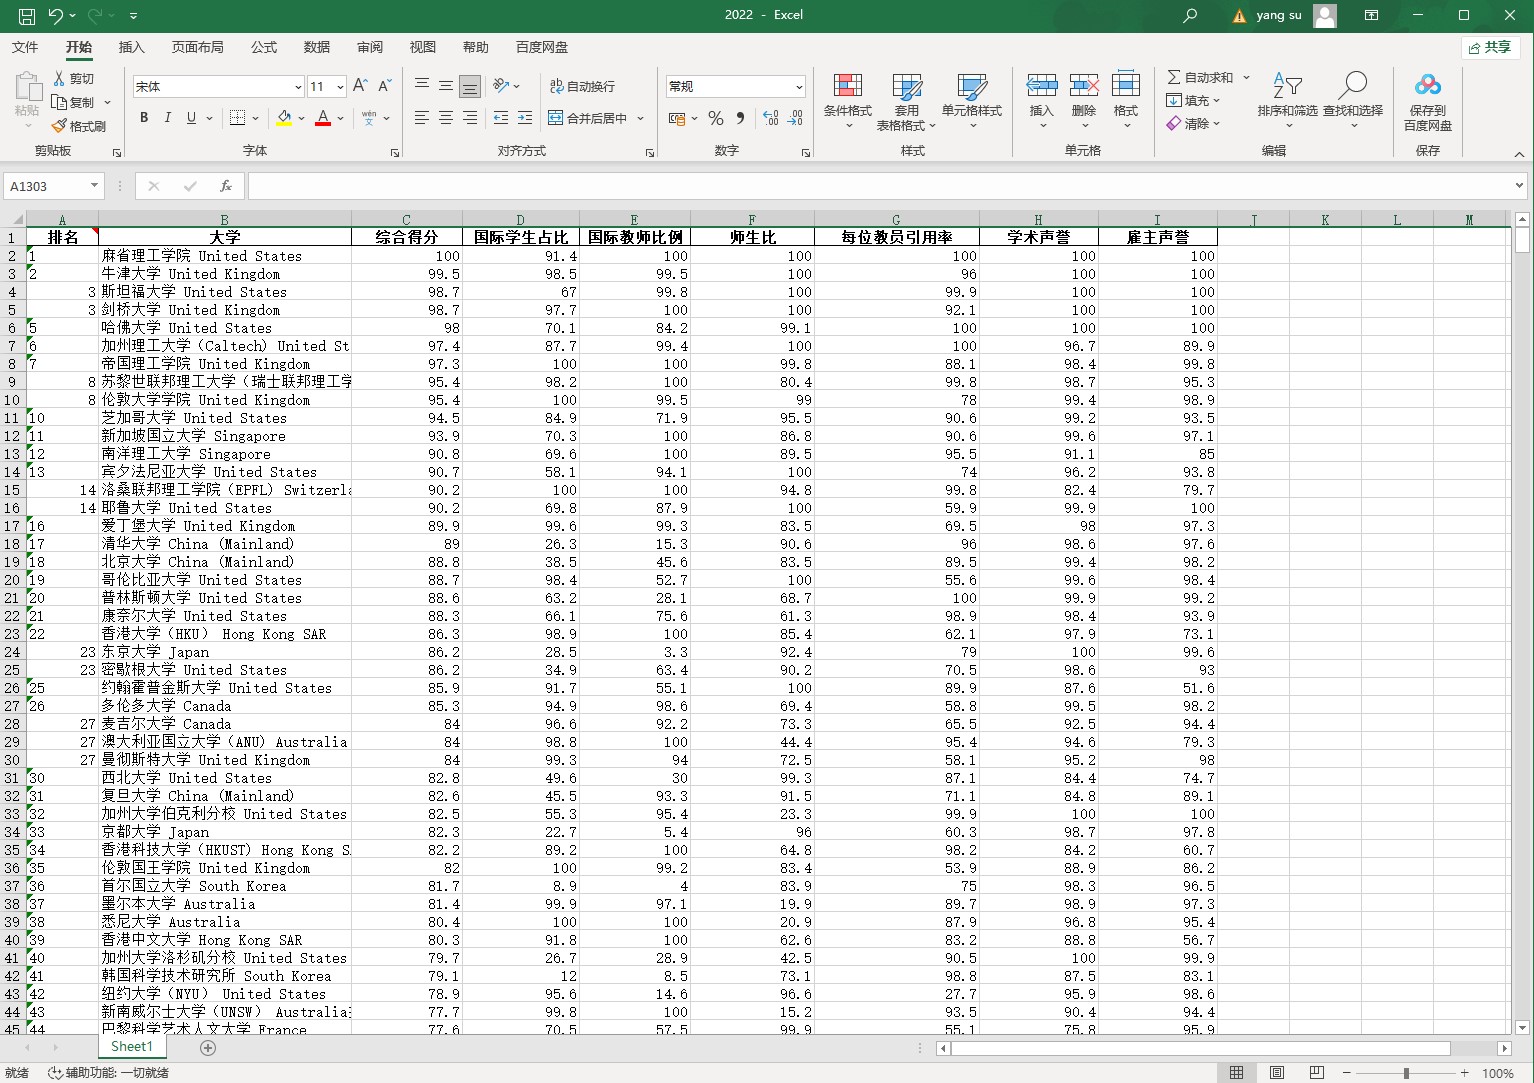
Task: Toggle Bold formatting
Action: tap(144, 118)
